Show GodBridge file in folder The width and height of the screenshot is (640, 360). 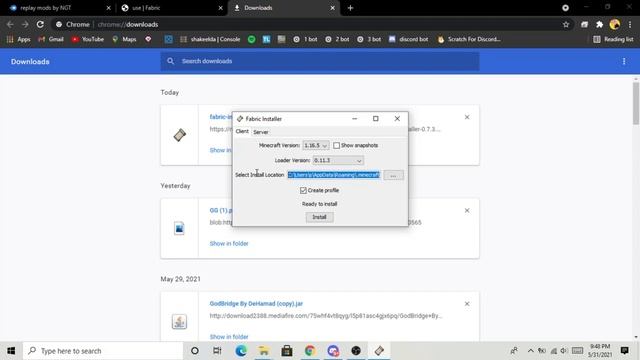[229, 337]
